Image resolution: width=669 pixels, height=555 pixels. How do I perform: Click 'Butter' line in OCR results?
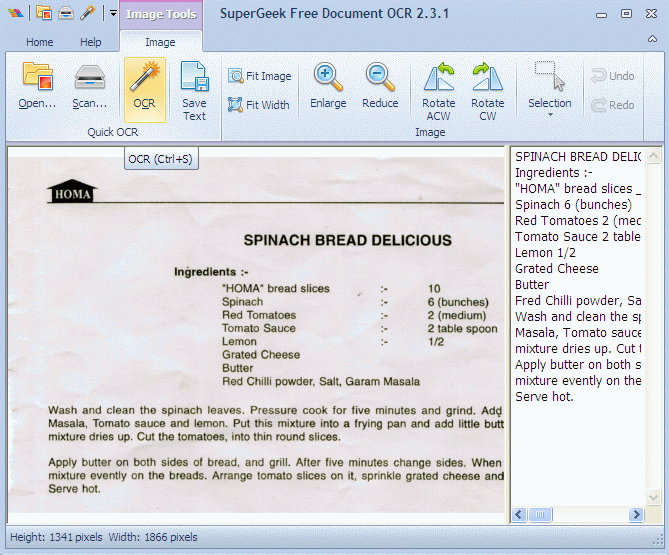(532, 285)
